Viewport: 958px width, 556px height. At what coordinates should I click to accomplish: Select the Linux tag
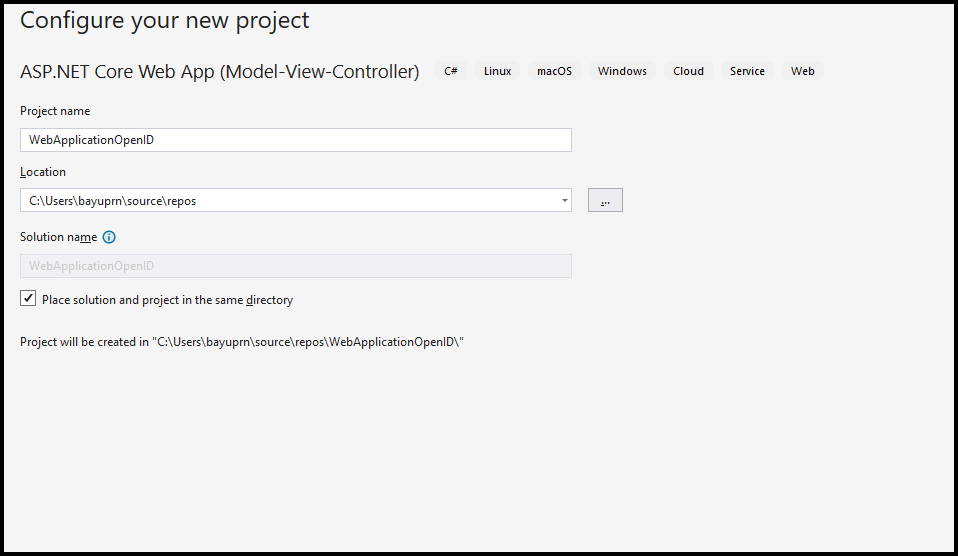(x=497, y=72)
